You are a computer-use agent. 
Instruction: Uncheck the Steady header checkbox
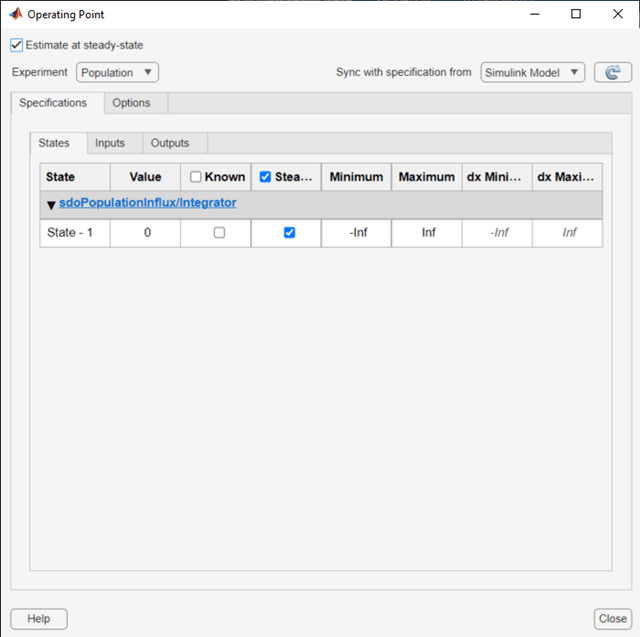(265, 177)
